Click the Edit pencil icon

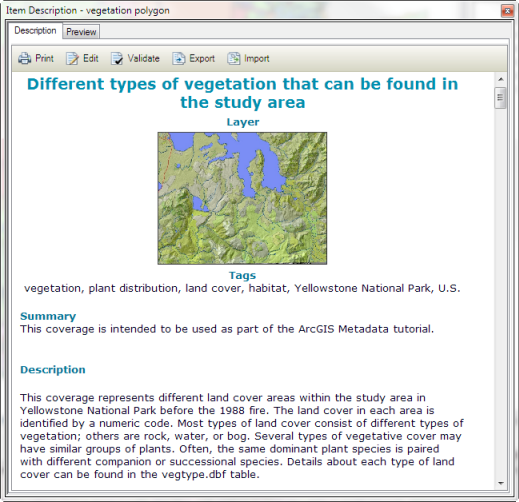(72, 59)
